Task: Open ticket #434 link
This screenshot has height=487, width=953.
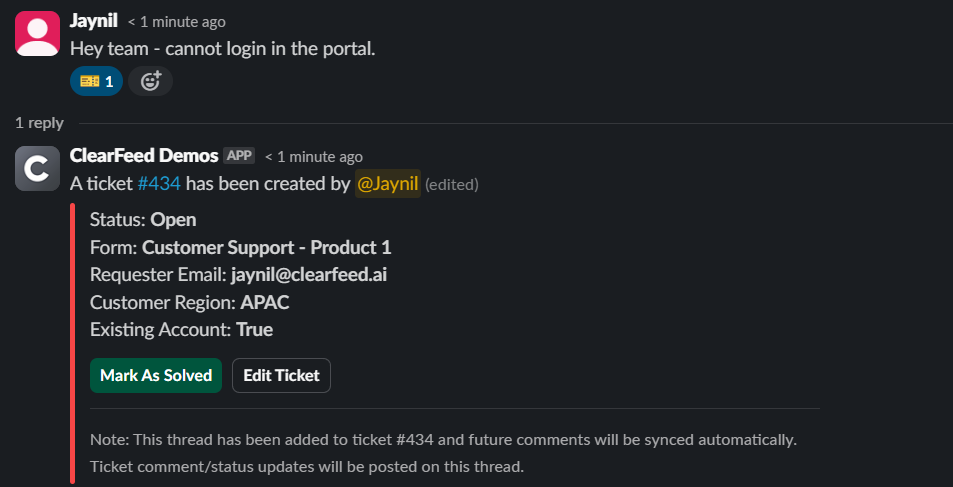Action: pos(159,183)
